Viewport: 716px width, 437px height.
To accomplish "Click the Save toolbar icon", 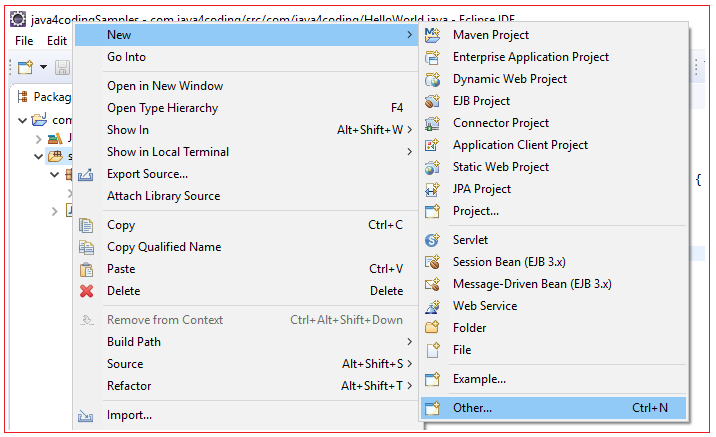I will tap(63, 68).
